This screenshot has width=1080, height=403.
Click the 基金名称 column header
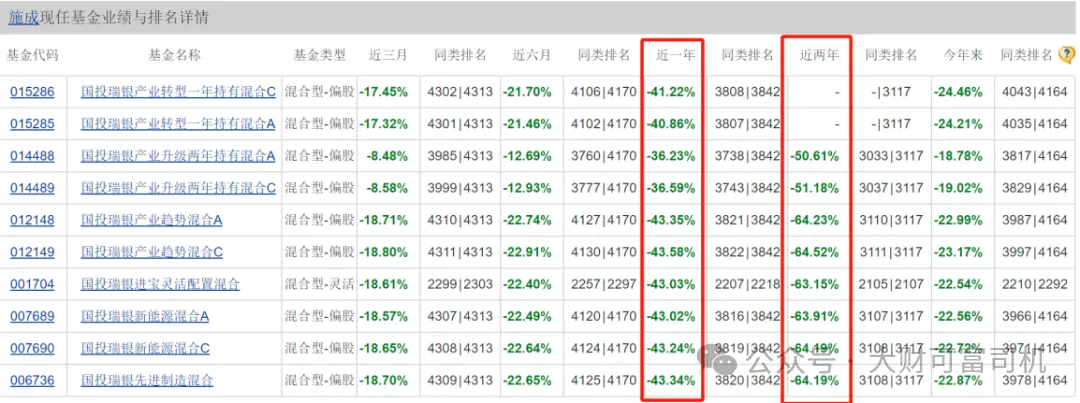click(175, 56)
